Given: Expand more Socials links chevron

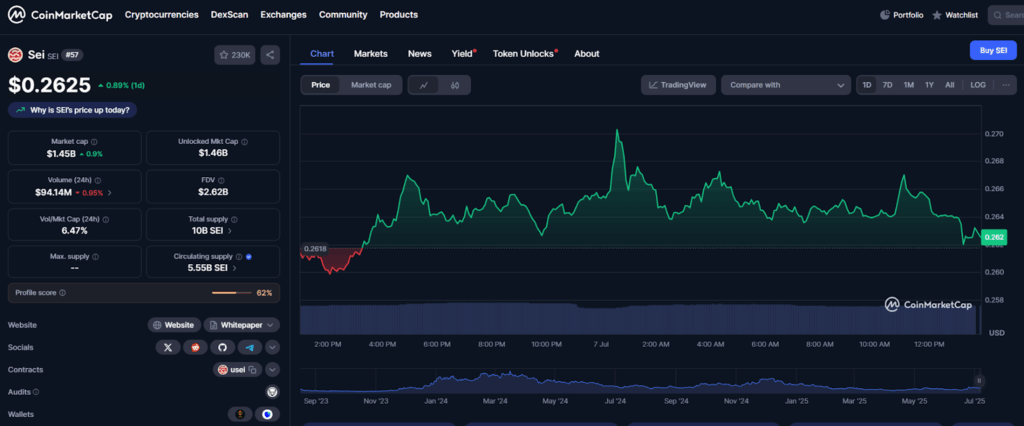Looking at the screenshot, I should point(273,348).
